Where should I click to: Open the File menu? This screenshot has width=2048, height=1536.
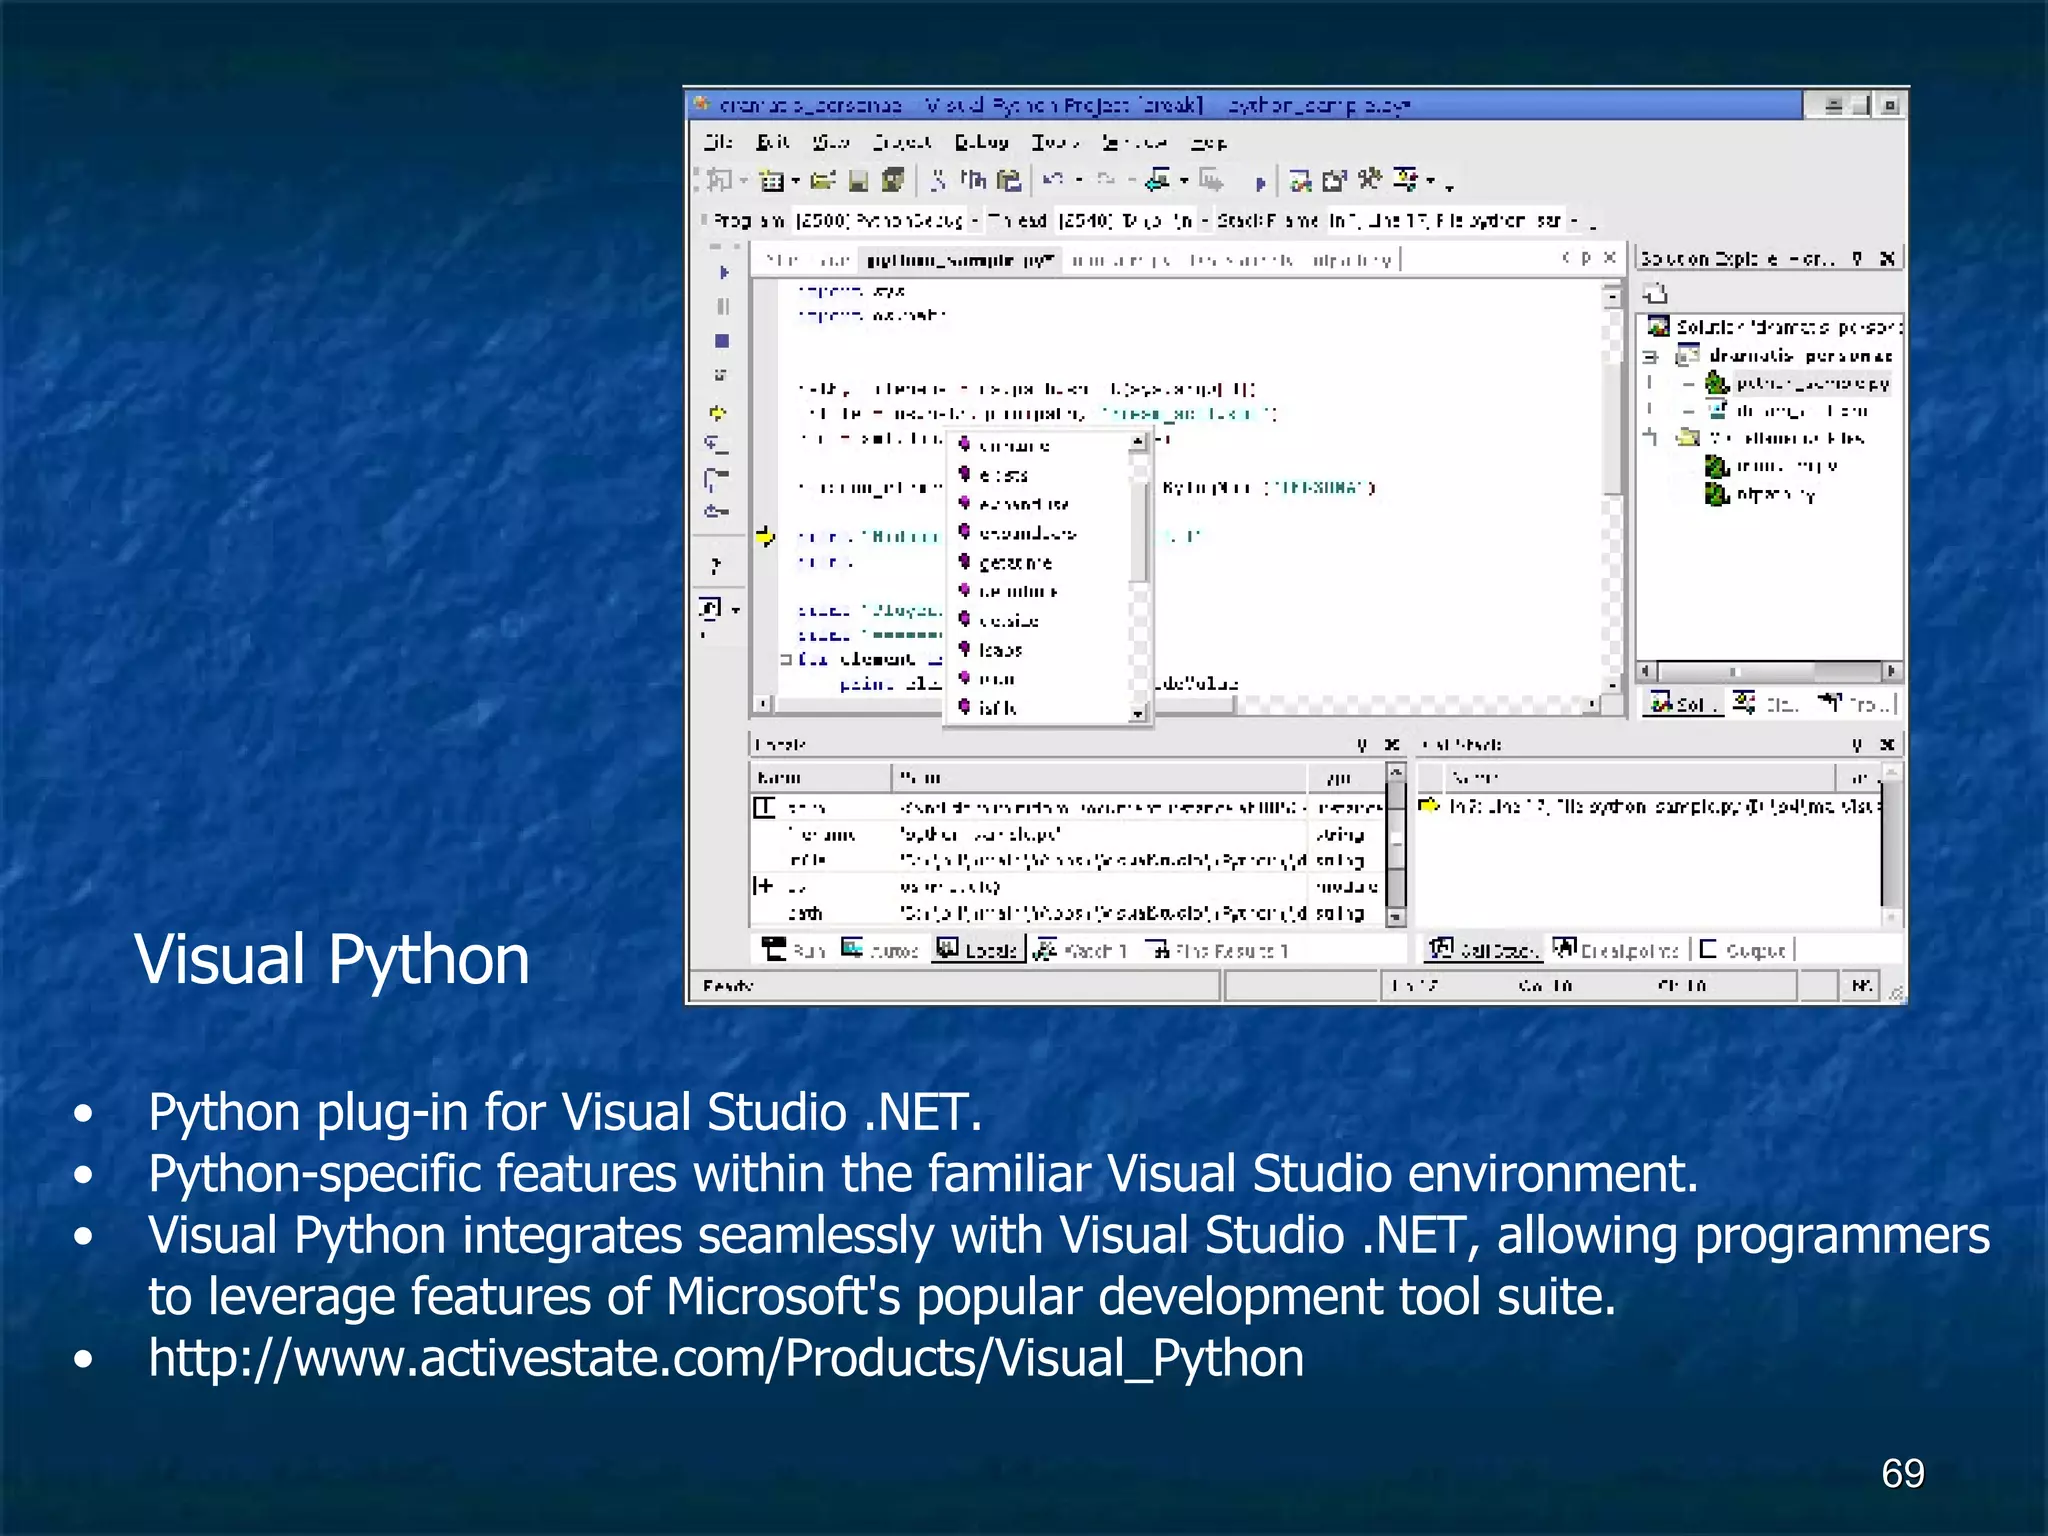click(x=718, y=142)
